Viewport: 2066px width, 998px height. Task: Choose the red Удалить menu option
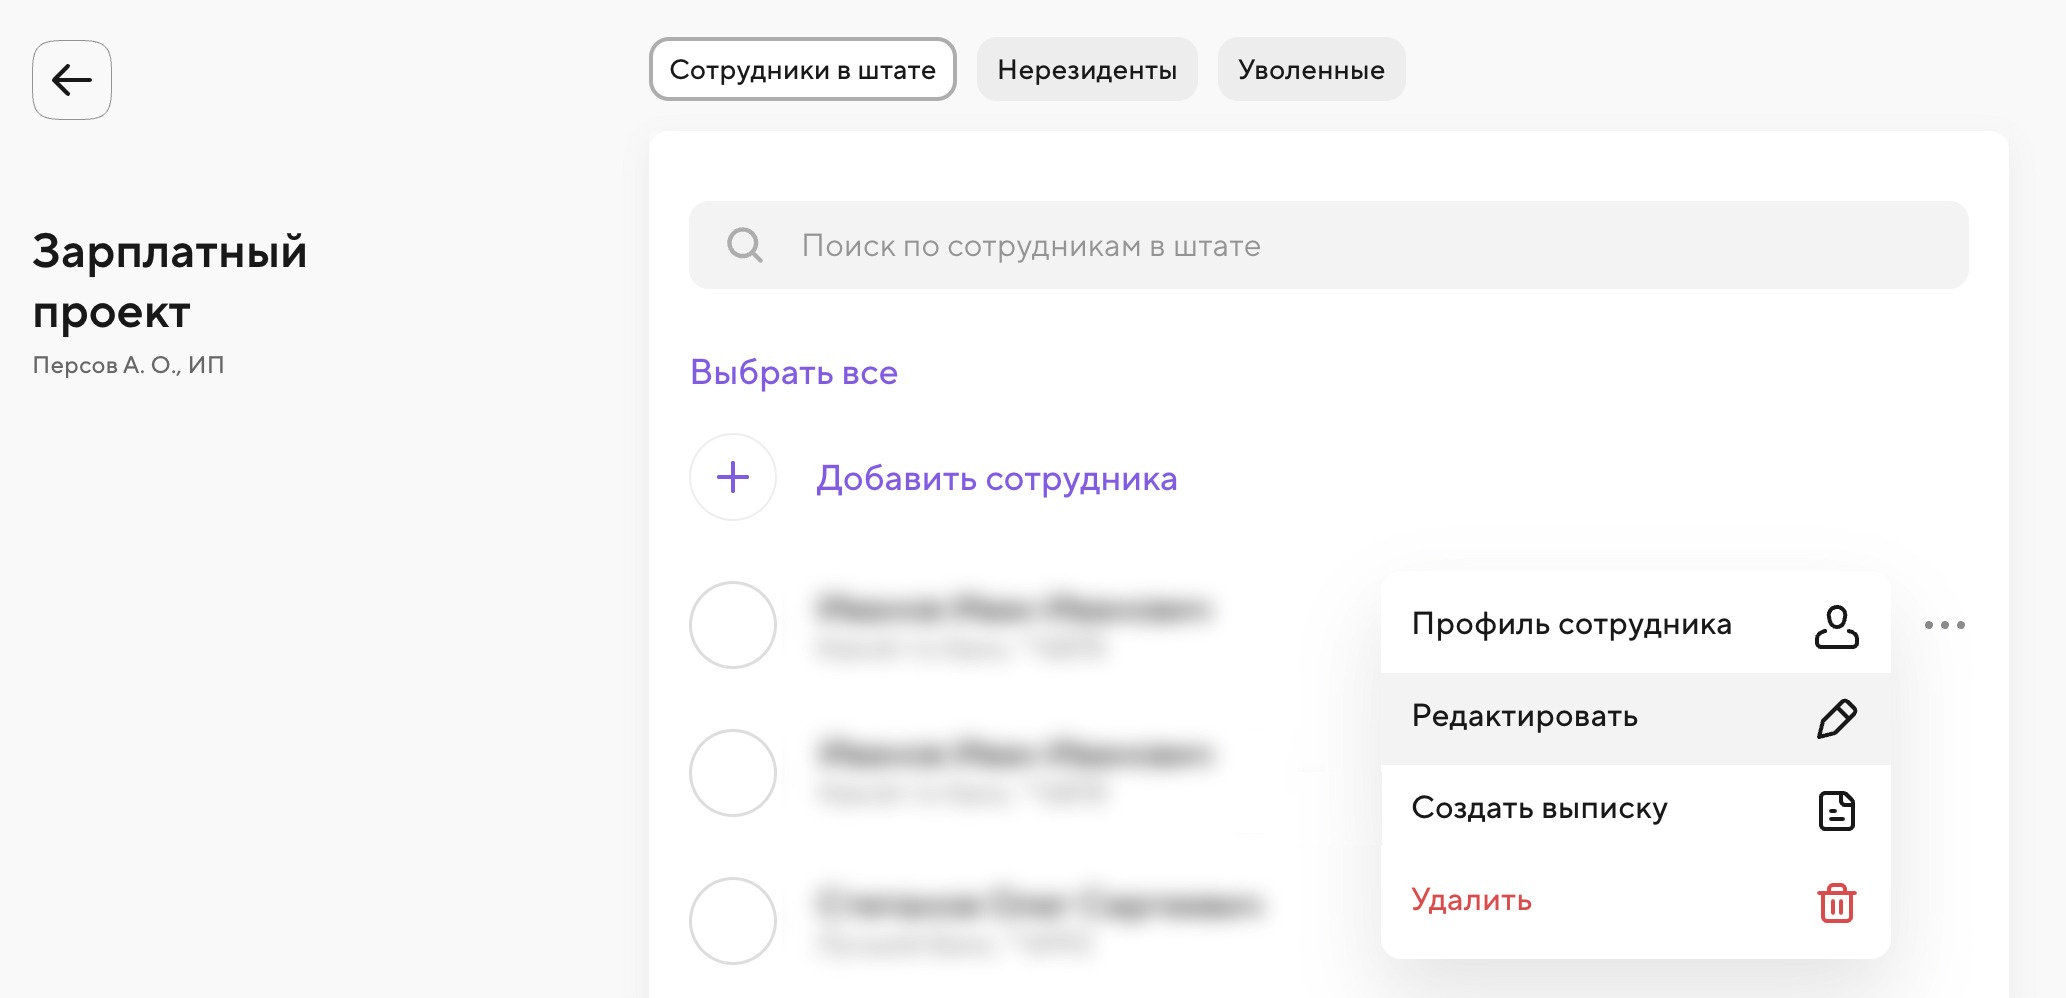point(1472,901)
